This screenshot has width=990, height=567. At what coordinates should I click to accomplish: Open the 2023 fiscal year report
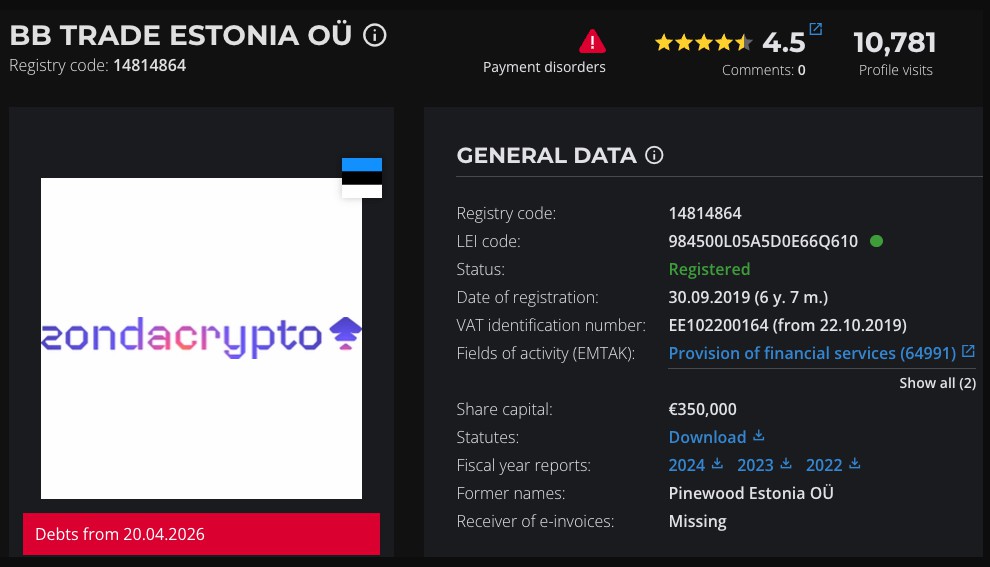tap(755, 465)
